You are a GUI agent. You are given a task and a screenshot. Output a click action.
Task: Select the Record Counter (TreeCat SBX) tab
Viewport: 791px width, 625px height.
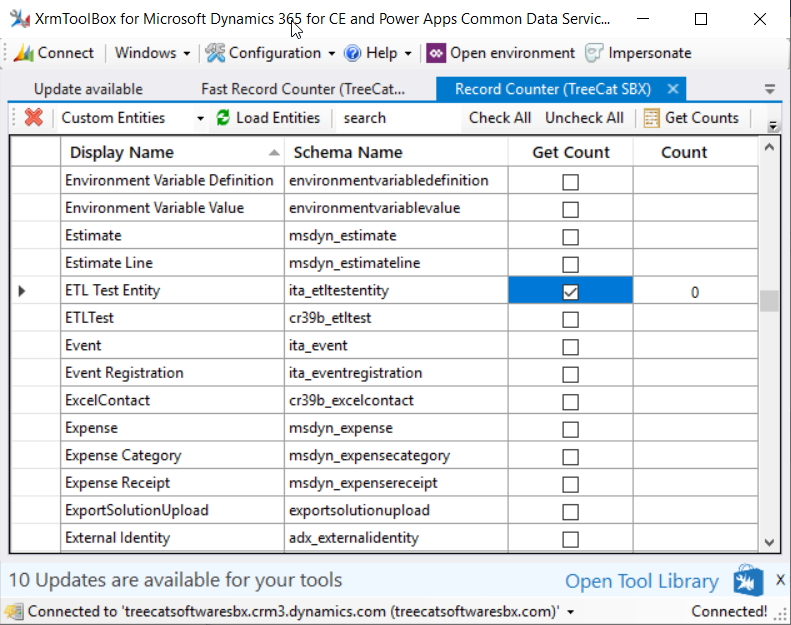[x=553, y=89]
